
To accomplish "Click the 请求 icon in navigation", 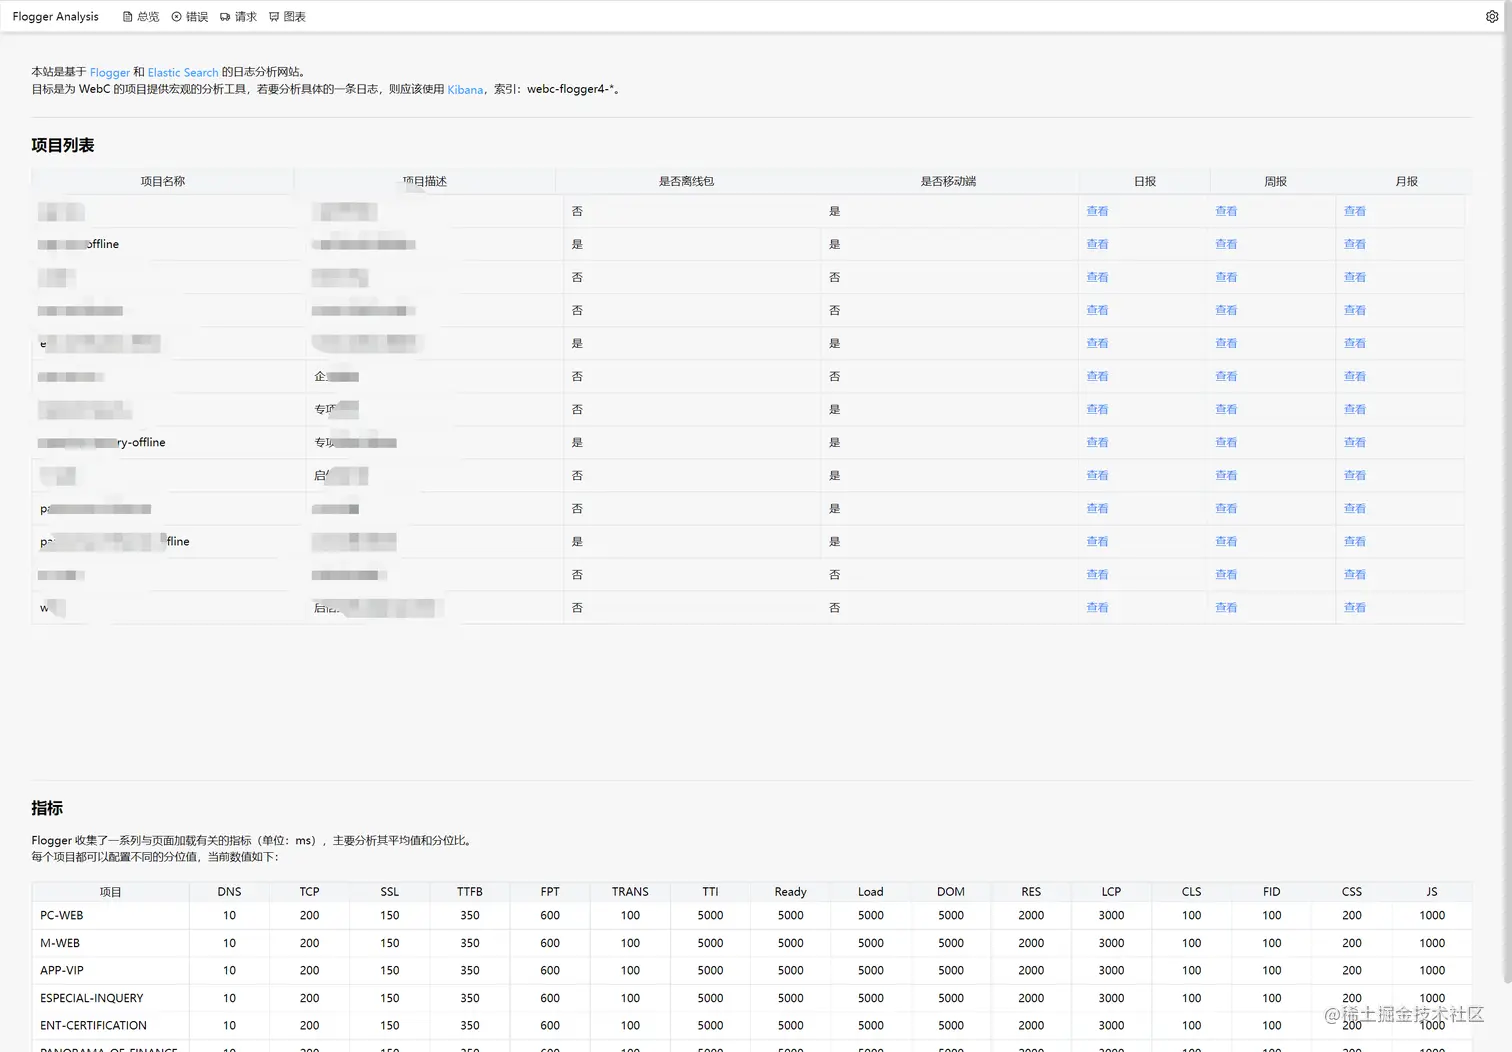I will 225,17.
